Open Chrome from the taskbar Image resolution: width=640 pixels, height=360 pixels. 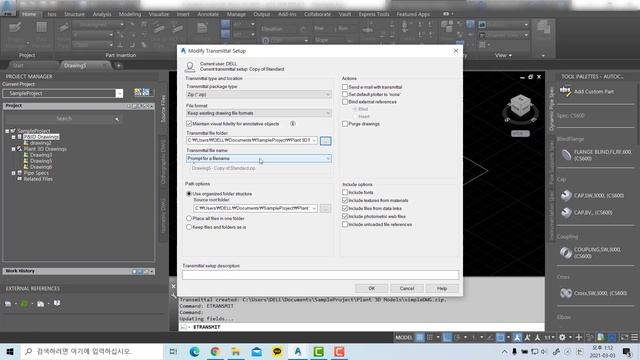(x=215, y=351)
